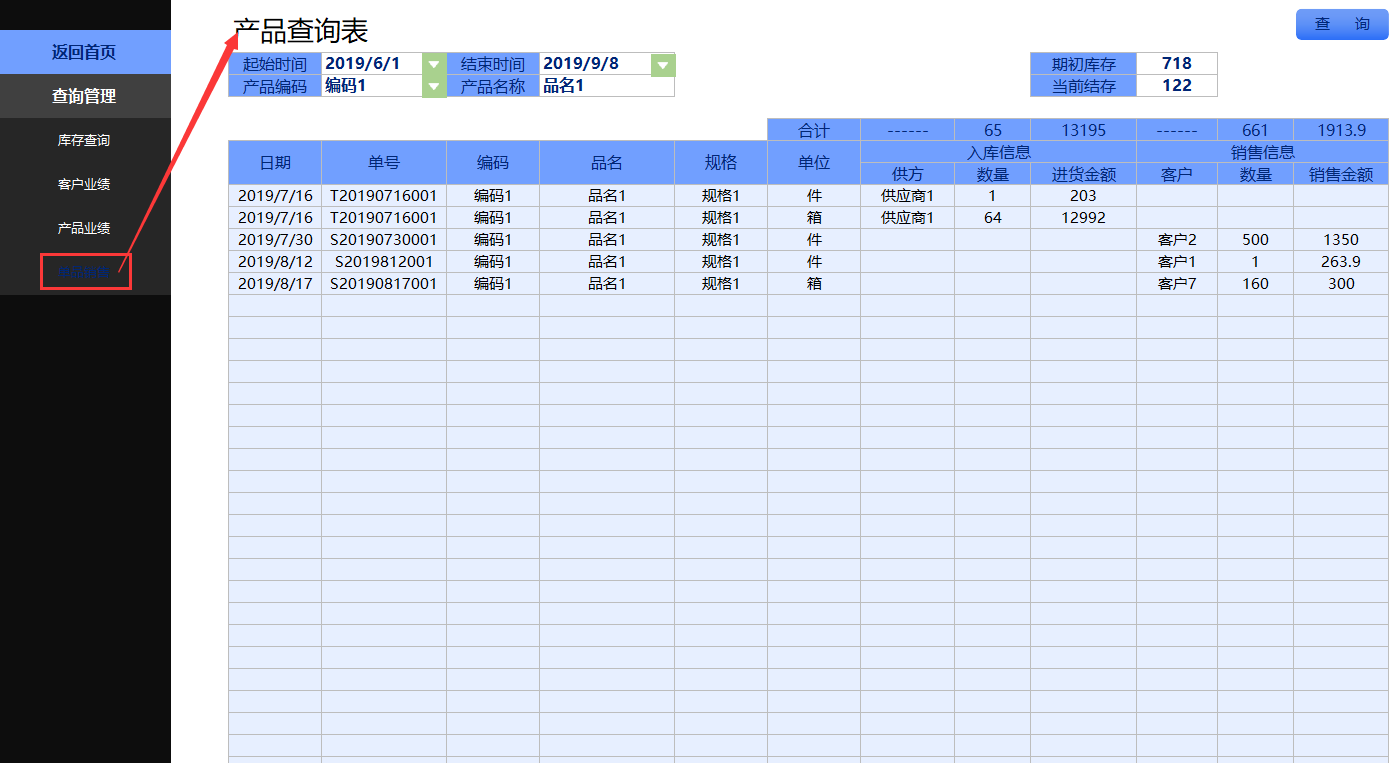Select 返回首页 in the sidebar
Viewport: 1391px width, 763px height.
click(85, 51)
